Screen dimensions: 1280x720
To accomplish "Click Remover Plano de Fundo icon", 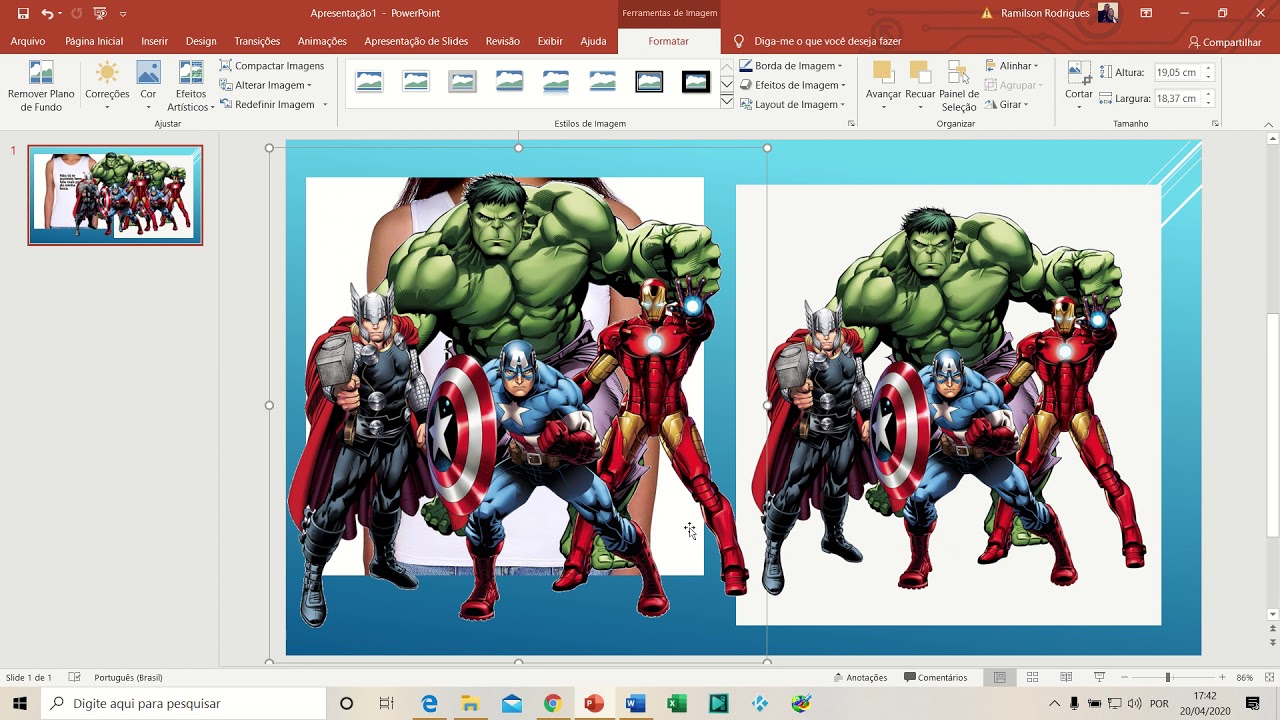I will pyautogui.click(x=41, y=86).
